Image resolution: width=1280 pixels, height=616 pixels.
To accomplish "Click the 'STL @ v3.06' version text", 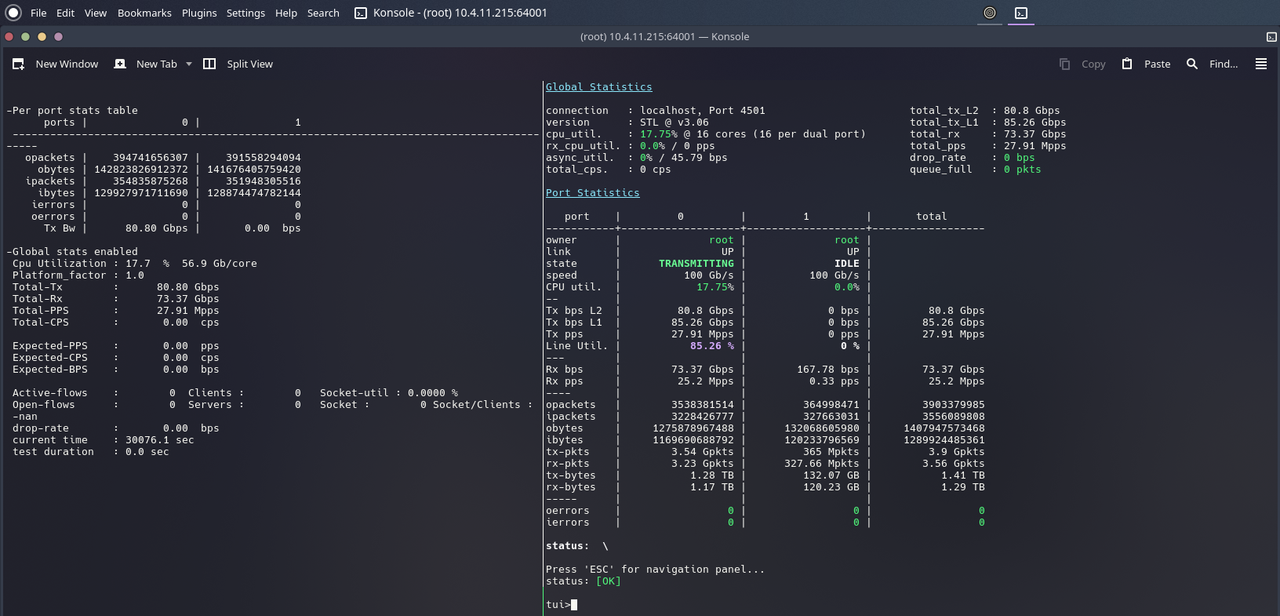I will pyautogui.click(x=674, y=122).
